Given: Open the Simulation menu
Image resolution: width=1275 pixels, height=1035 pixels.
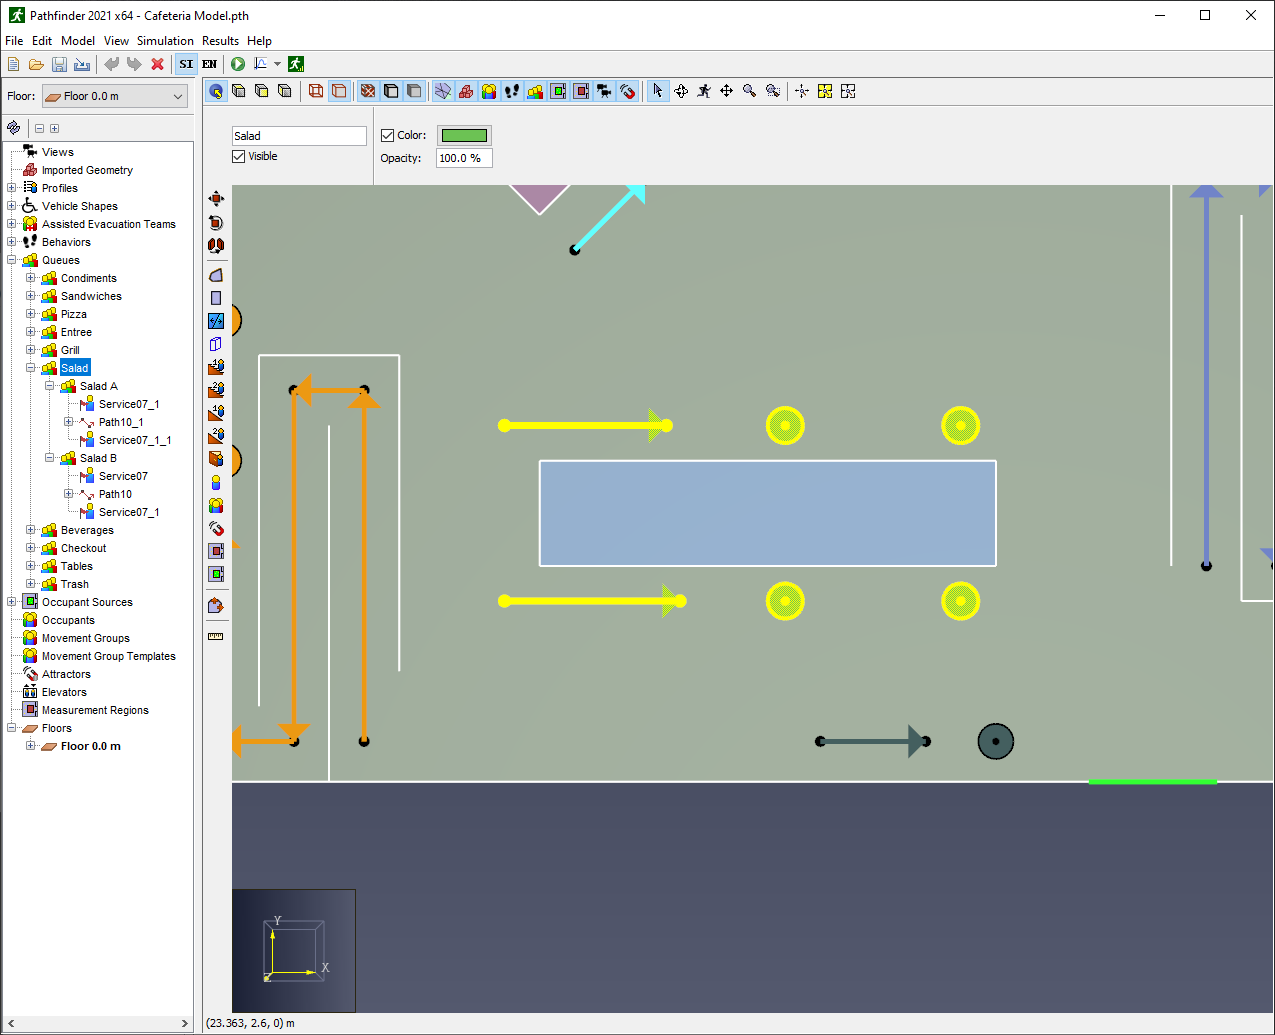Looking at the screenshot, I should tap(165, 41).
